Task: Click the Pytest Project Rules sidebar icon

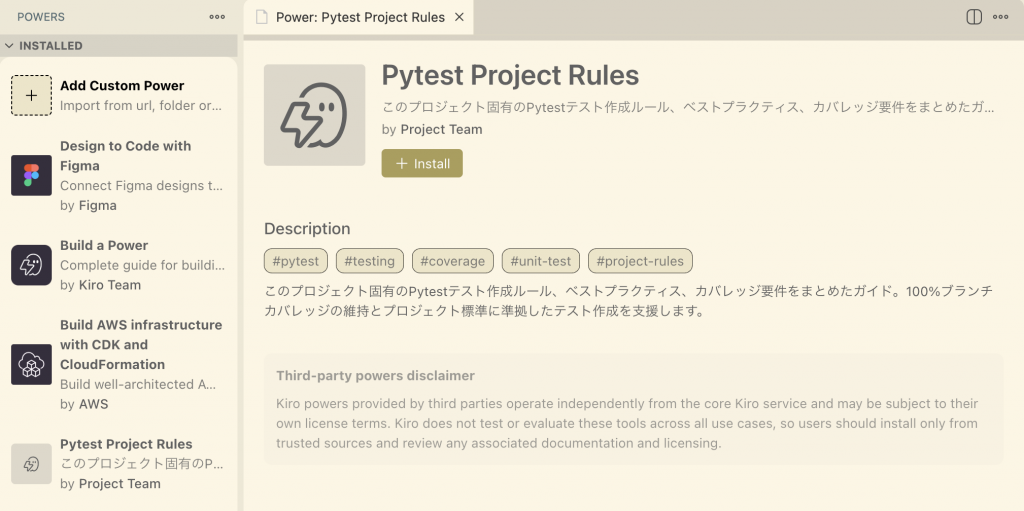Action: click(x=31, y=464)
